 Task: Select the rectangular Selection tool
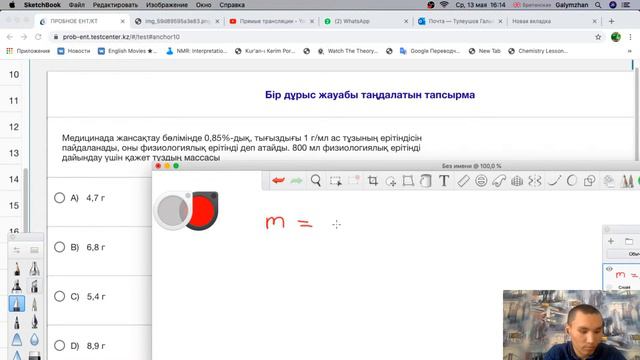pyautogui.click(x=336, y=181)
